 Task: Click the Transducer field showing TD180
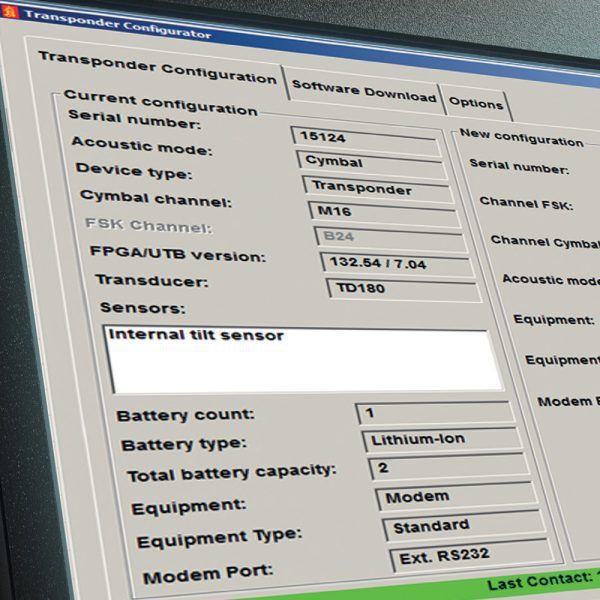coord(401,289)
